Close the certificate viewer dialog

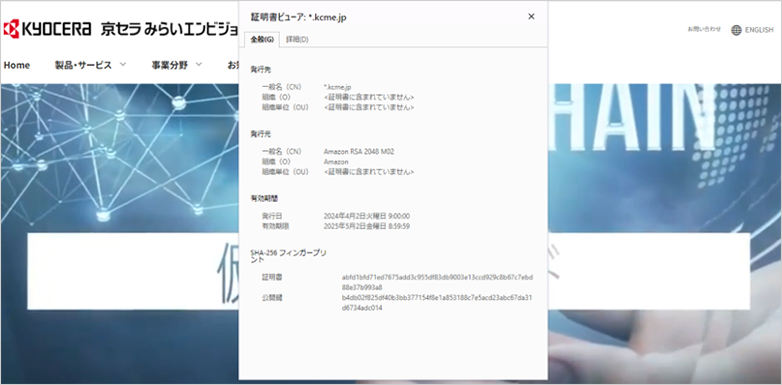point(531,16)
